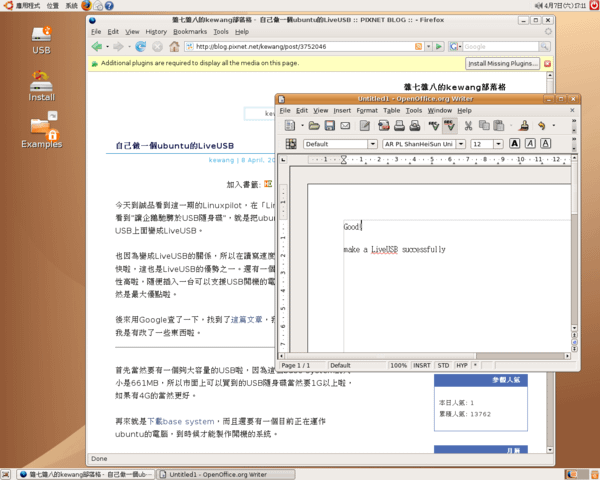Switch to Writer via the taskbar button

[226, 475]
